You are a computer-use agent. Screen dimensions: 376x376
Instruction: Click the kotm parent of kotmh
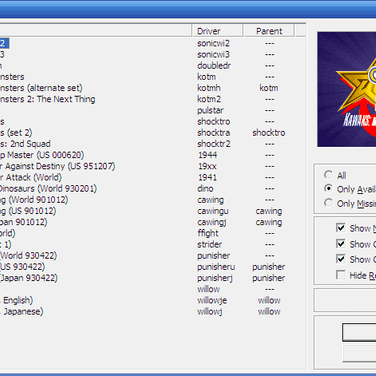click(x=269, y=88)
